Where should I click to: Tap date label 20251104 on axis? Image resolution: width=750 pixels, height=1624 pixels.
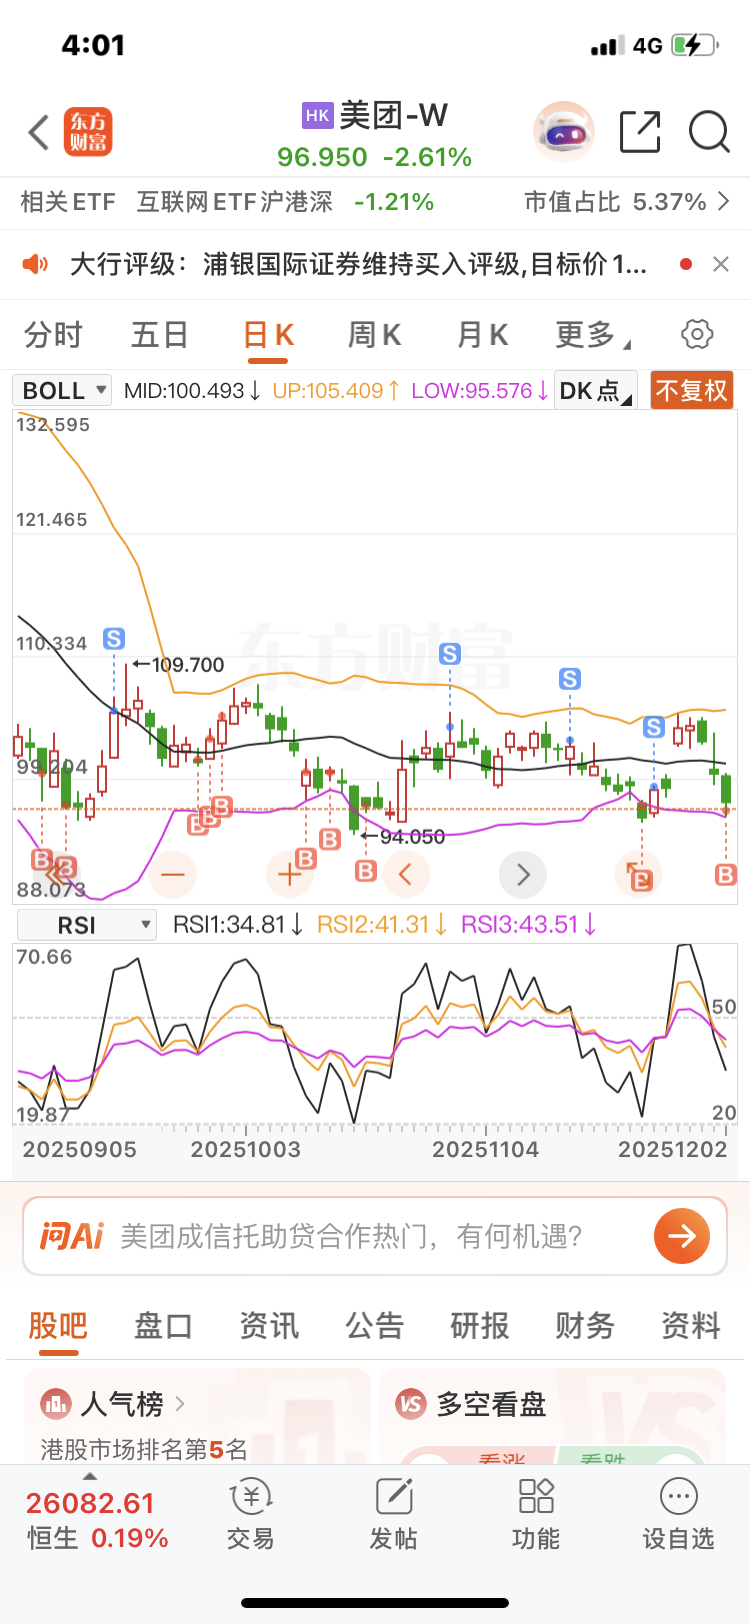[485, 1149]
